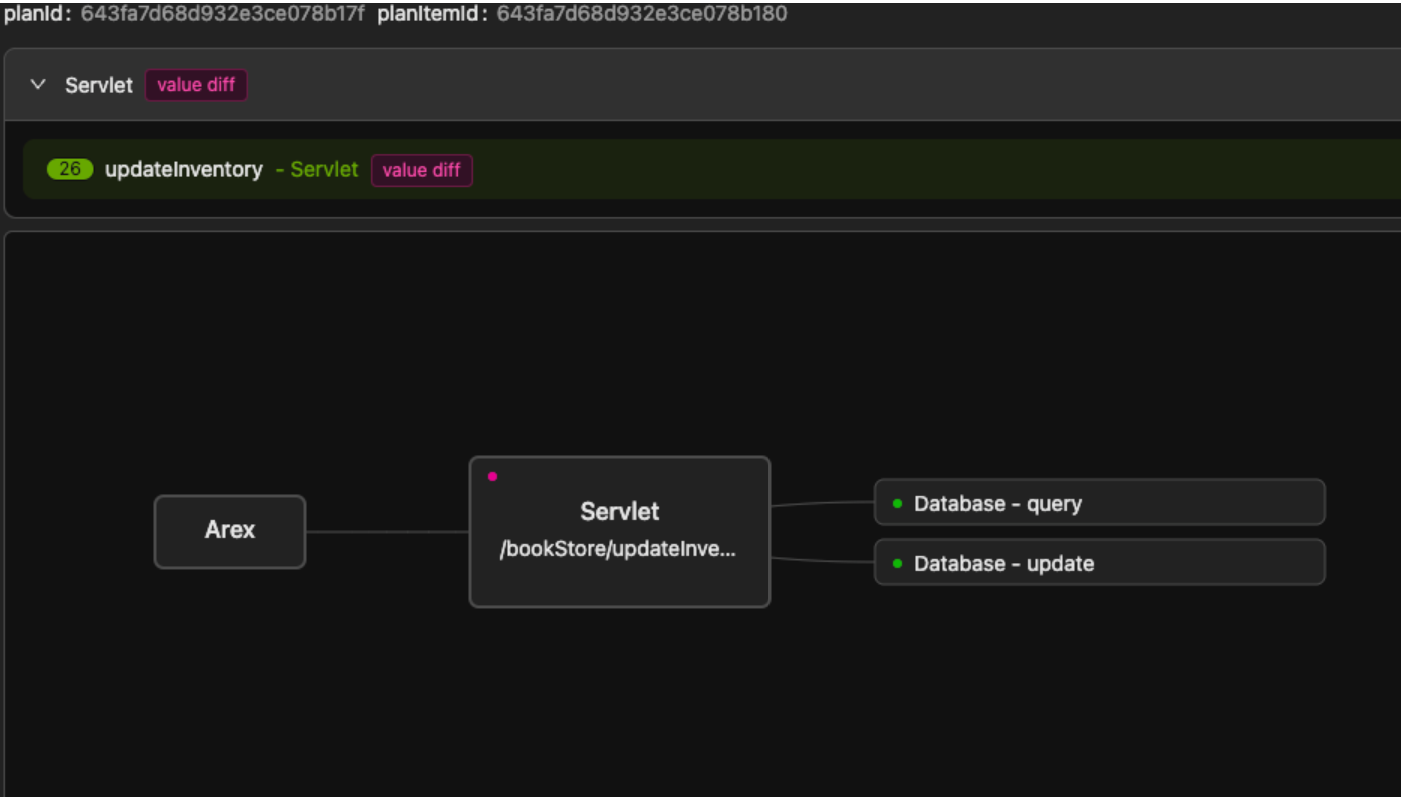
Task: Open the Servlet /bookStore/updateInve... node
Action: pos(620,531)
